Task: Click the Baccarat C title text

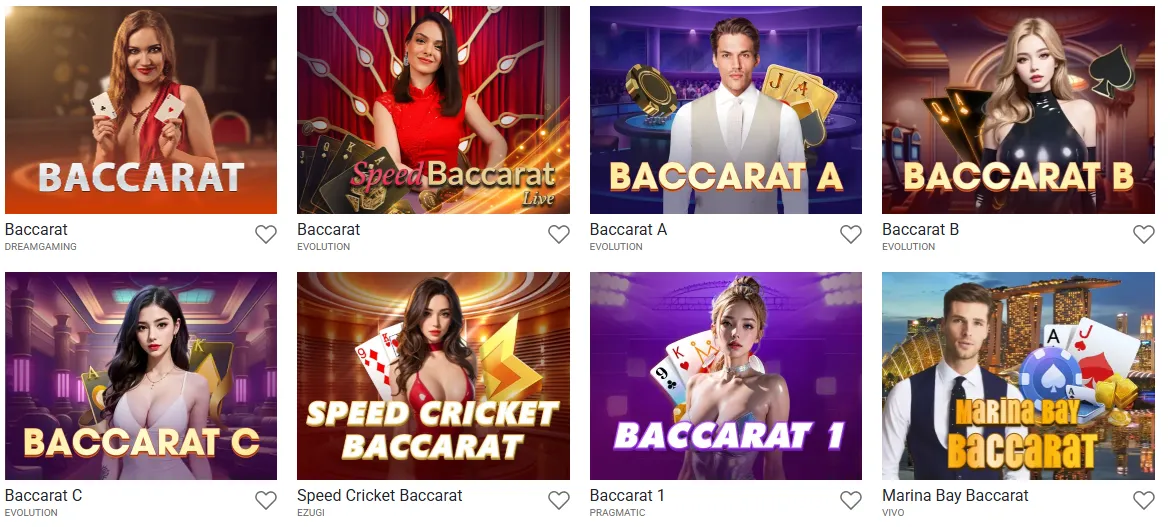Action: pos(43,496)
